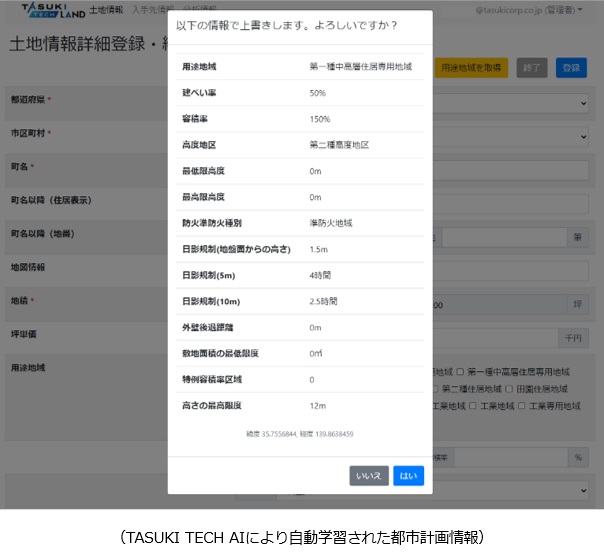This screenshot has width=604, height=558.
Task: Expand the bottom row dropdown arrow
Action: (x=583, y=491)
